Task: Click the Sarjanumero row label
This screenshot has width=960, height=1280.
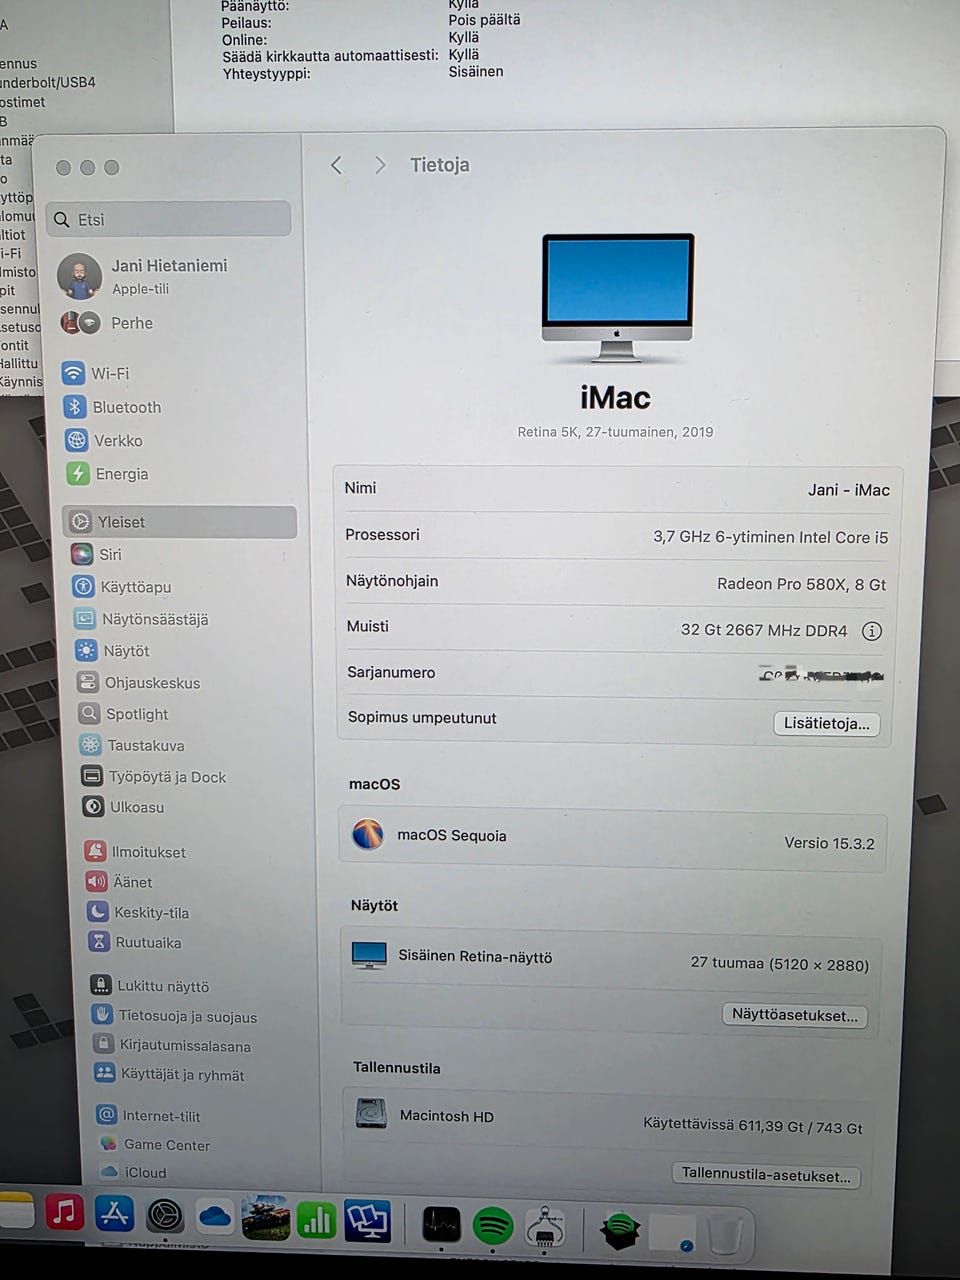Action: (x=391, y=672)
